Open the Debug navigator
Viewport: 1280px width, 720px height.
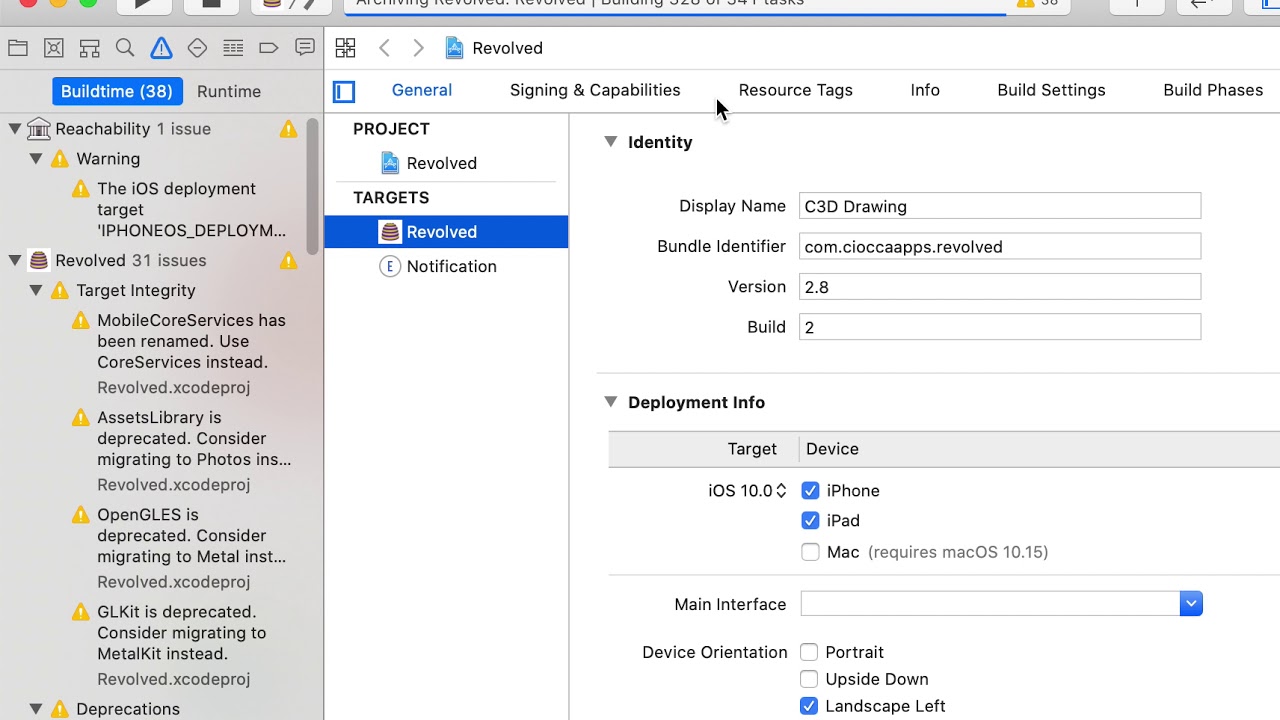tap(233, 48)
